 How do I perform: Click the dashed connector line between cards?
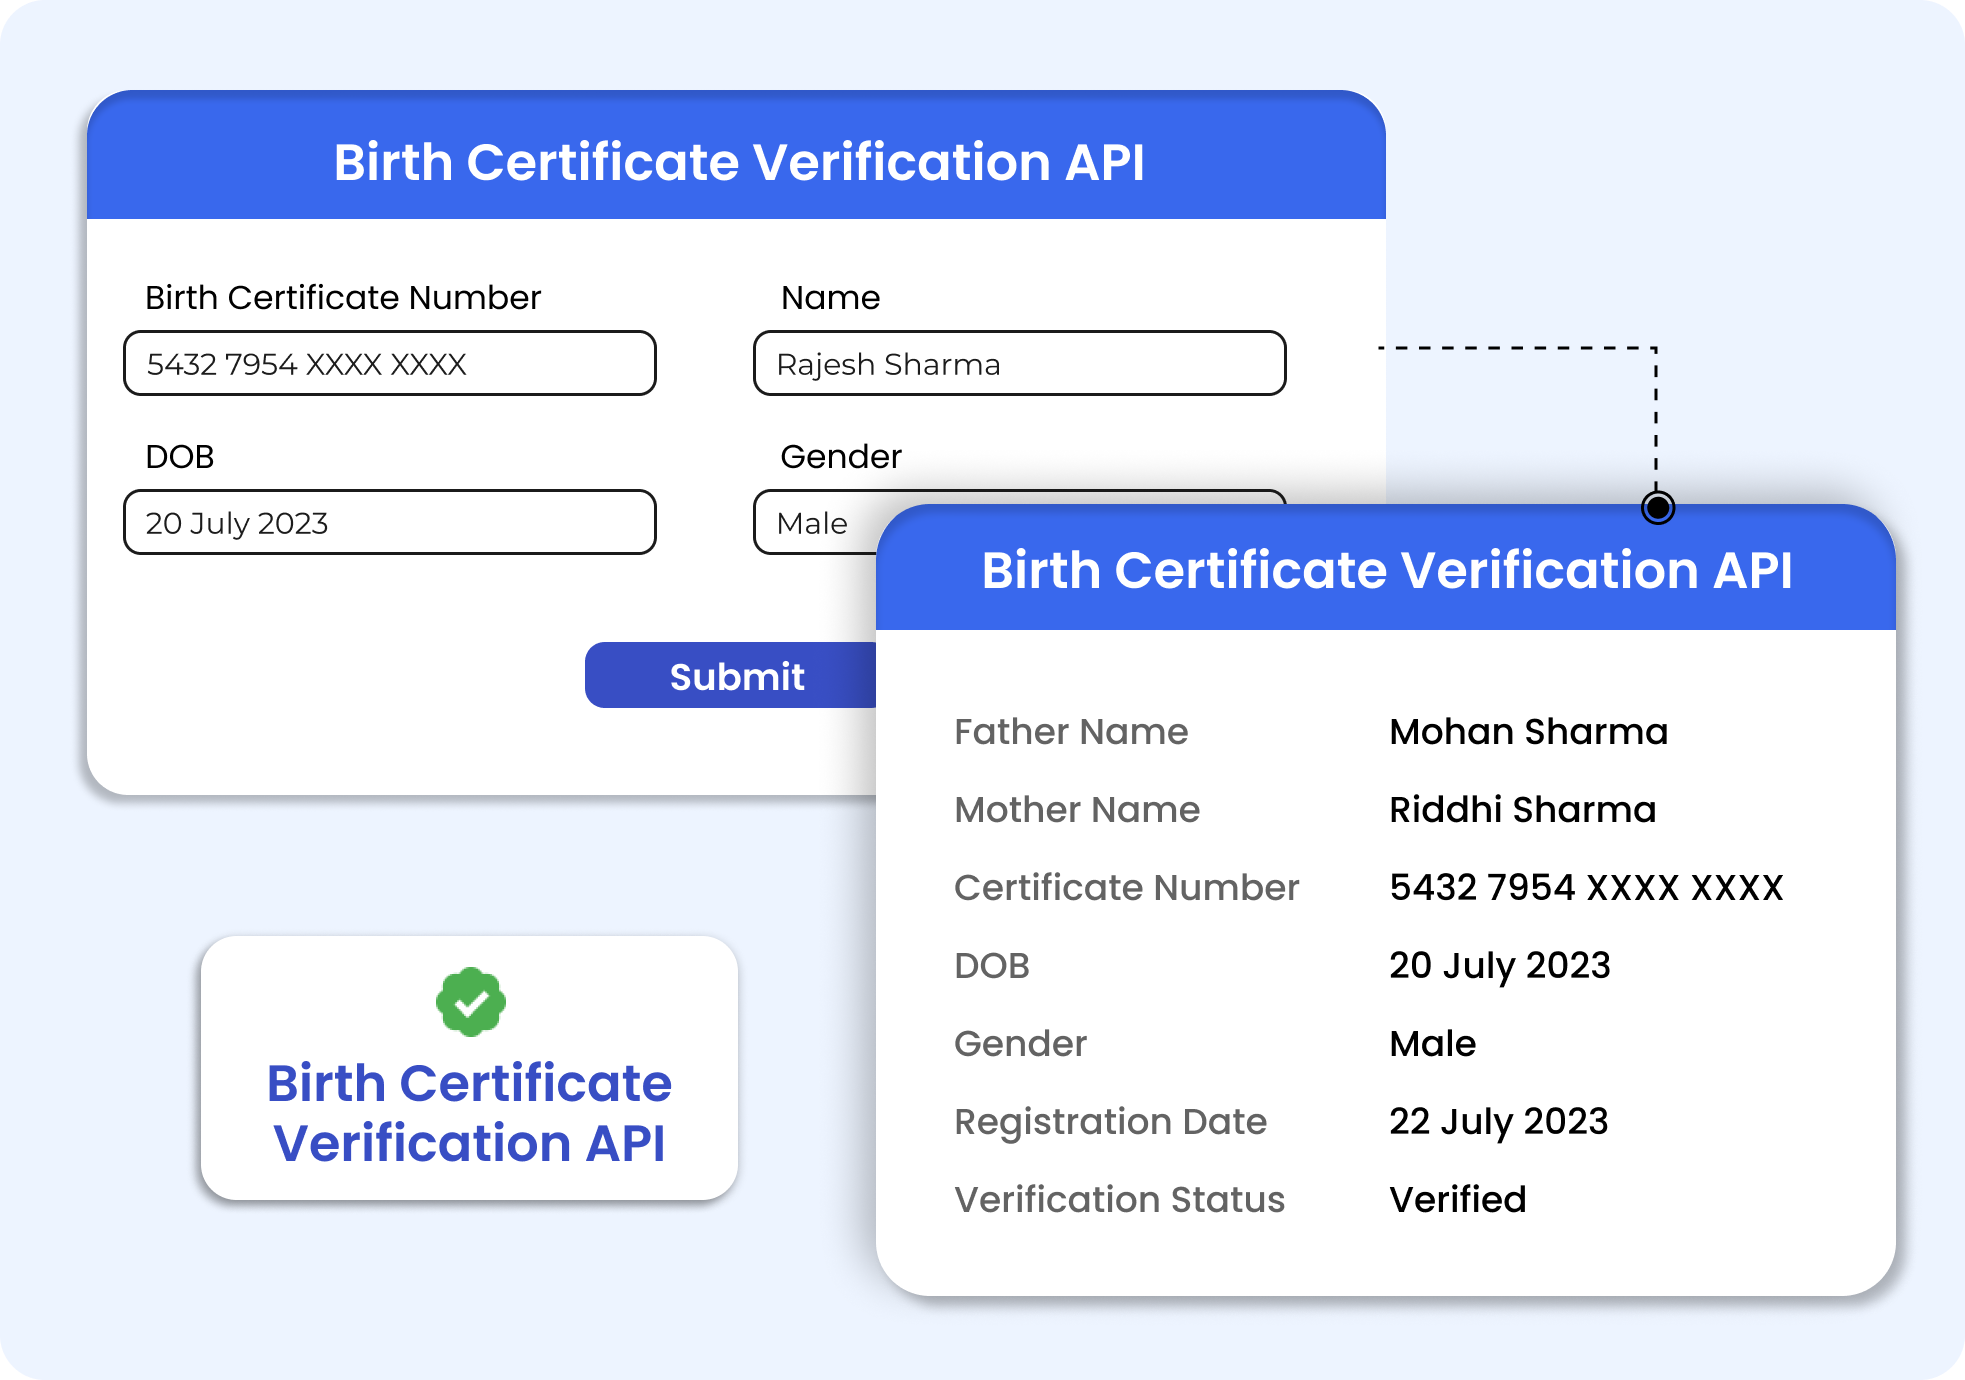[x=1520, y=348]
